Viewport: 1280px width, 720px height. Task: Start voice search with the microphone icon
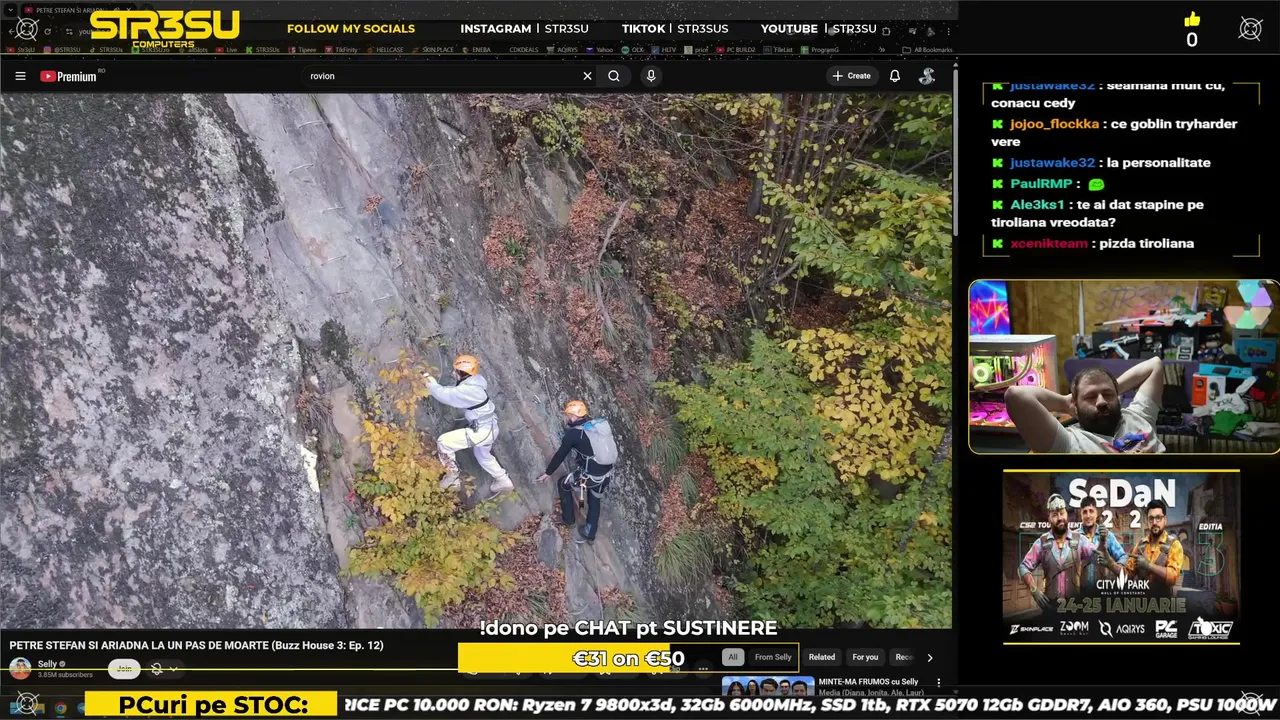click(651, 76)
